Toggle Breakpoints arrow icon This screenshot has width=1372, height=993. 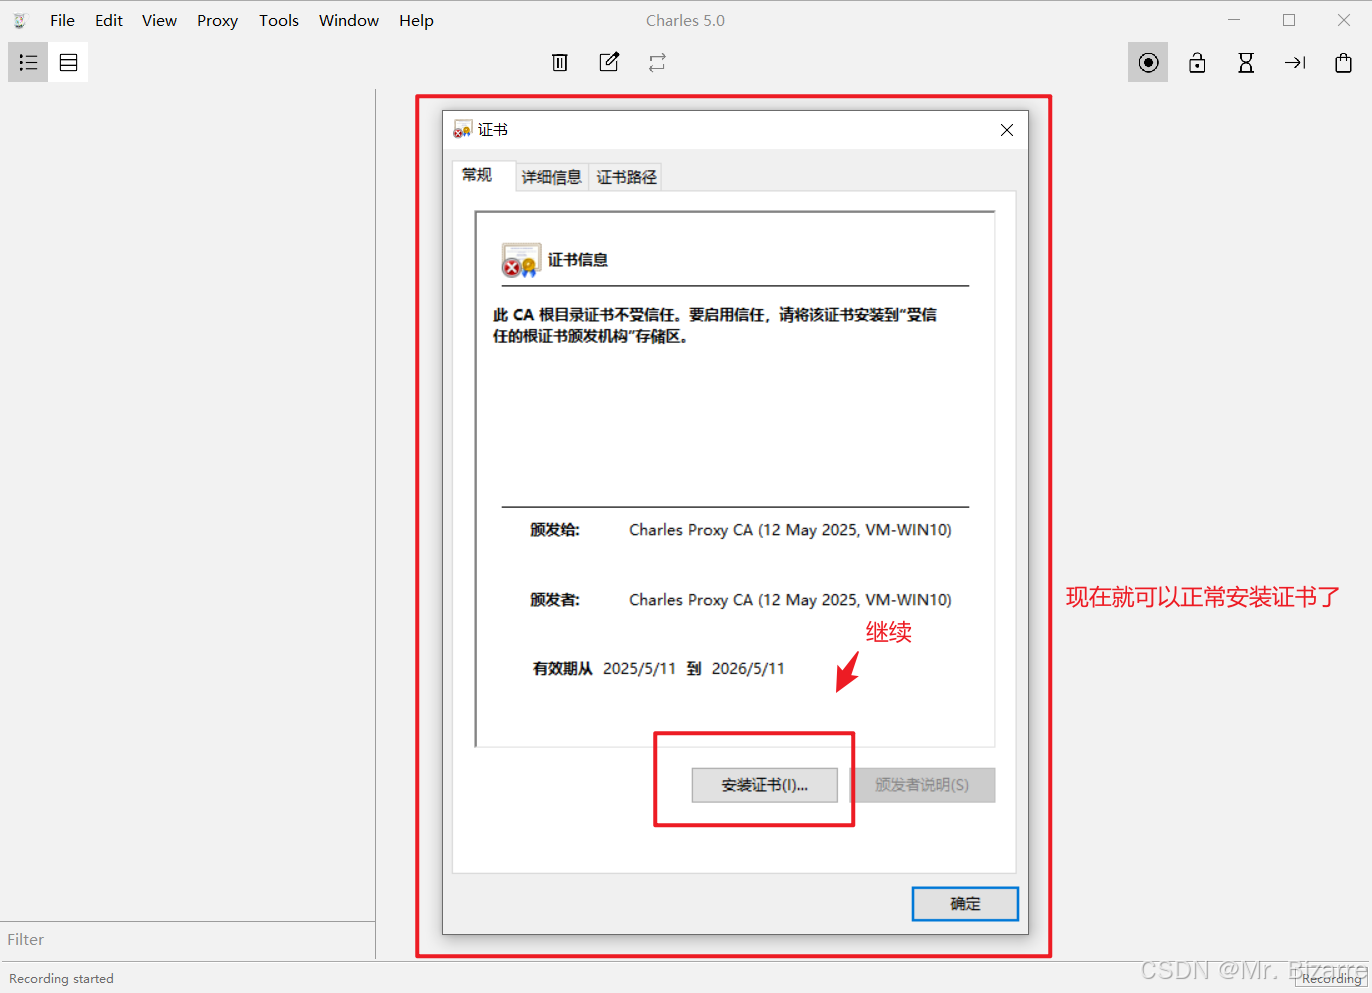[1295, 62]
